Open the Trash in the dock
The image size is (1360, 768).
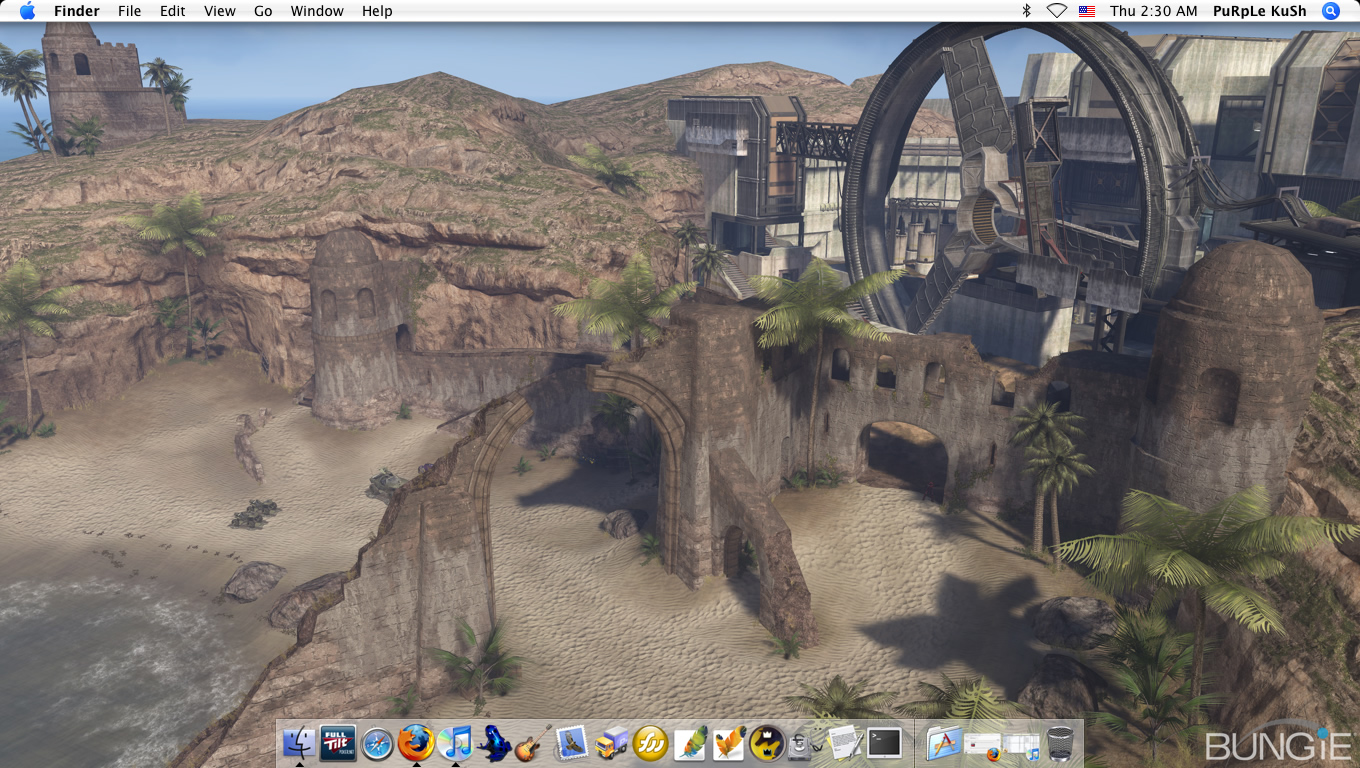pos(1060,743)
